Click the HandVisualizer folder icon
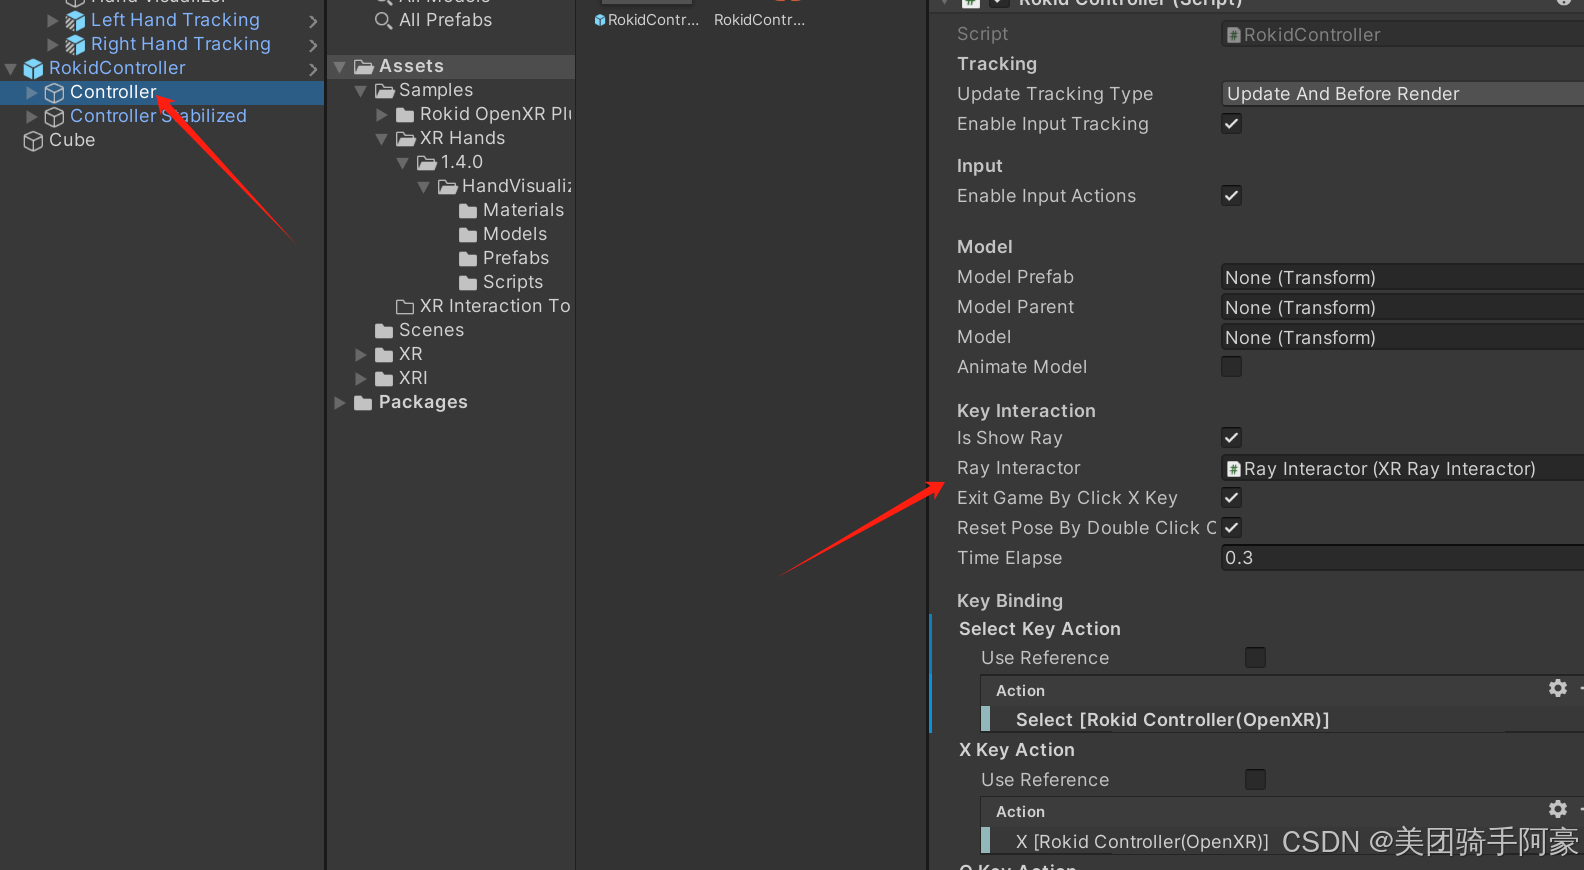 [448, 187]
